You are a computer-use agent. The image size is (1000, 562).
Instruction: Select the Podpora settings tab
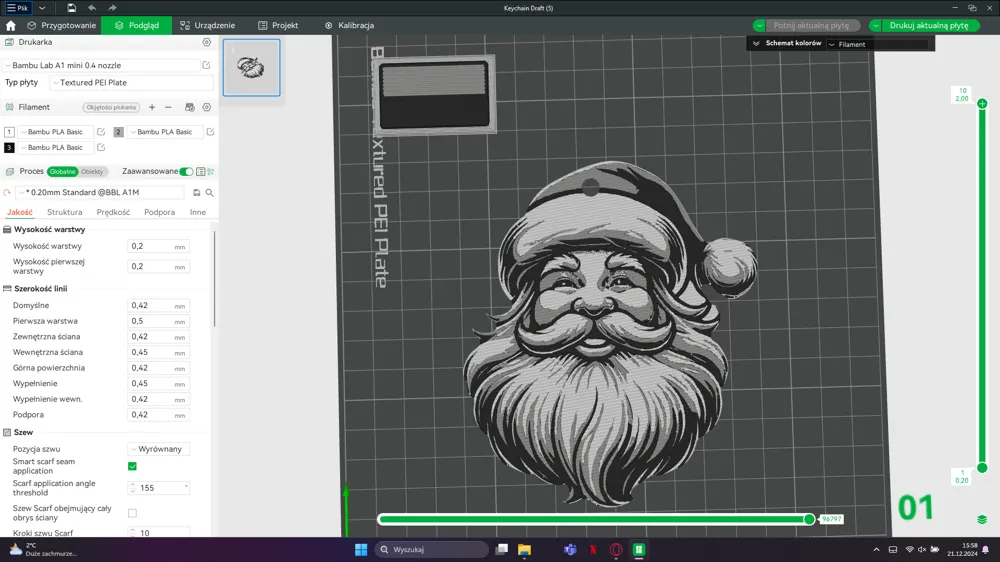[x=159, y=212]
